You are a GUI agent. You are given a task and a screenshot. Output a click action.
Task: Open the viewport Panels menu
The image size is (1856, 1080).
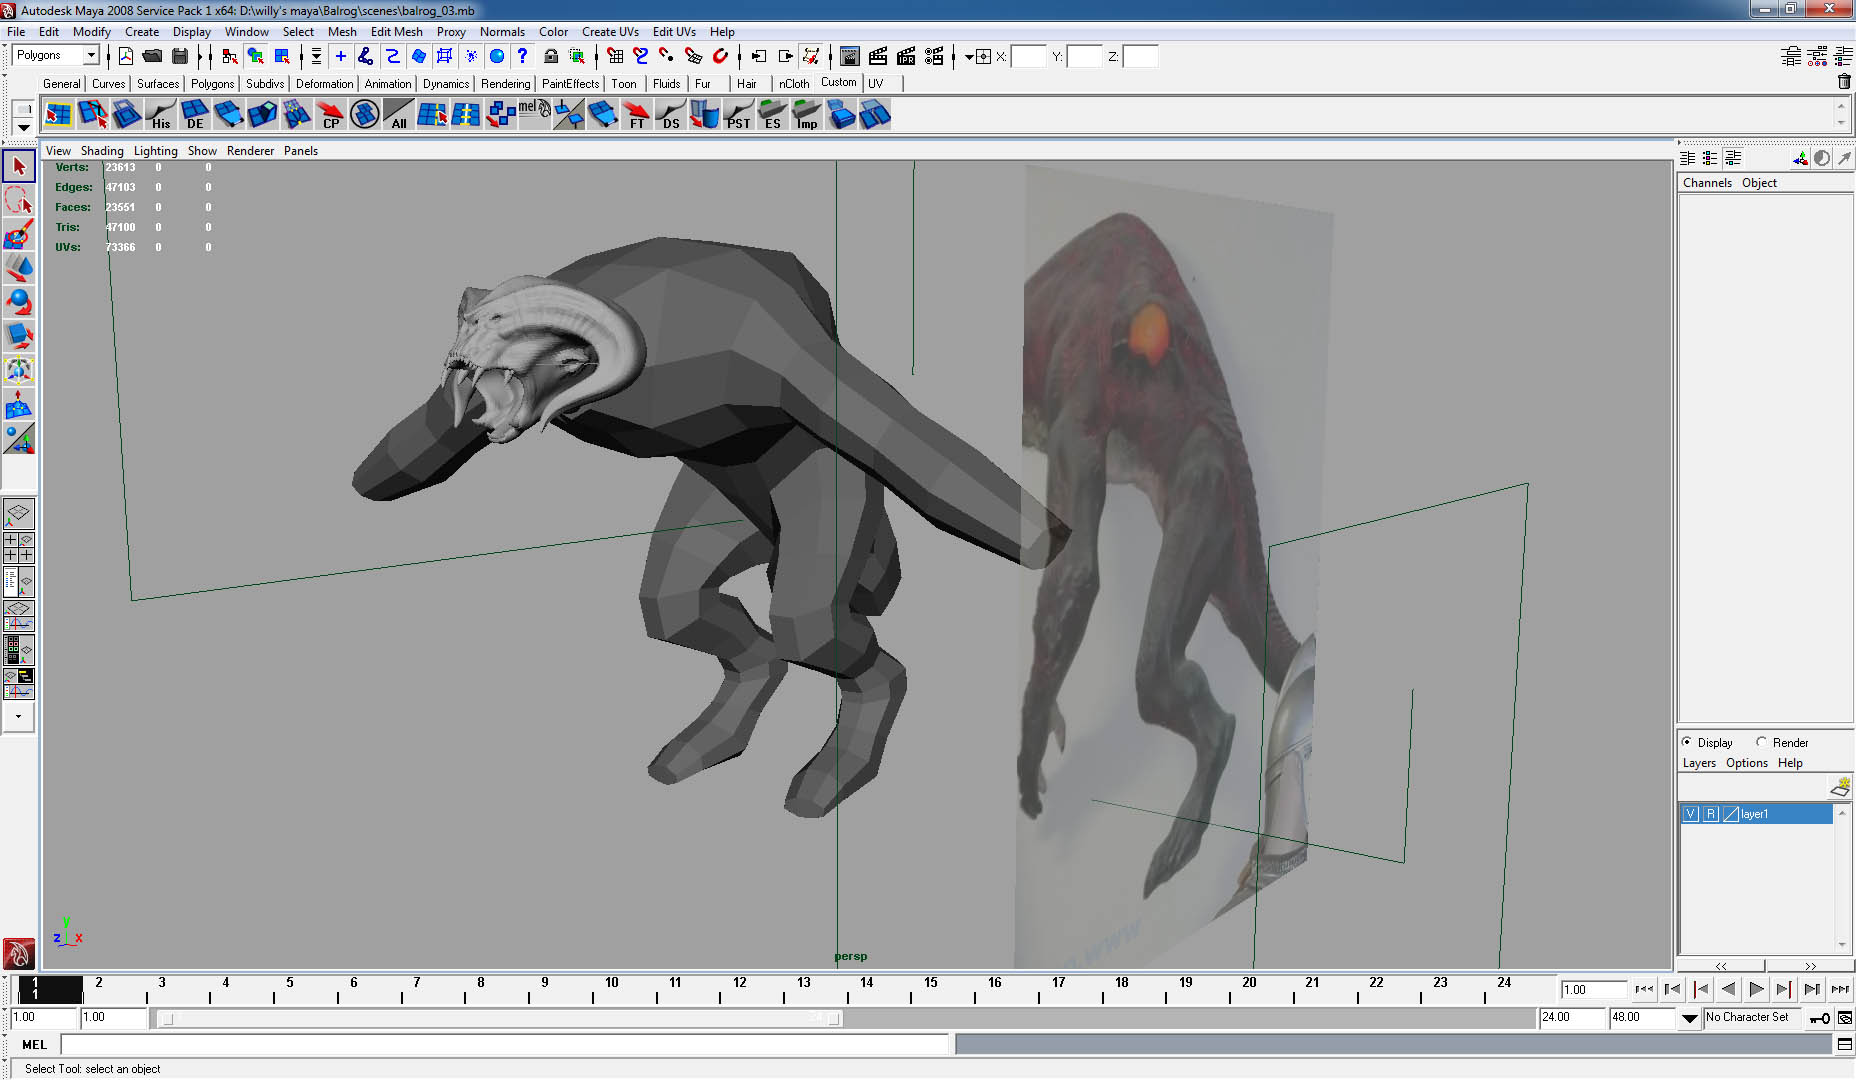coord(300,151)
